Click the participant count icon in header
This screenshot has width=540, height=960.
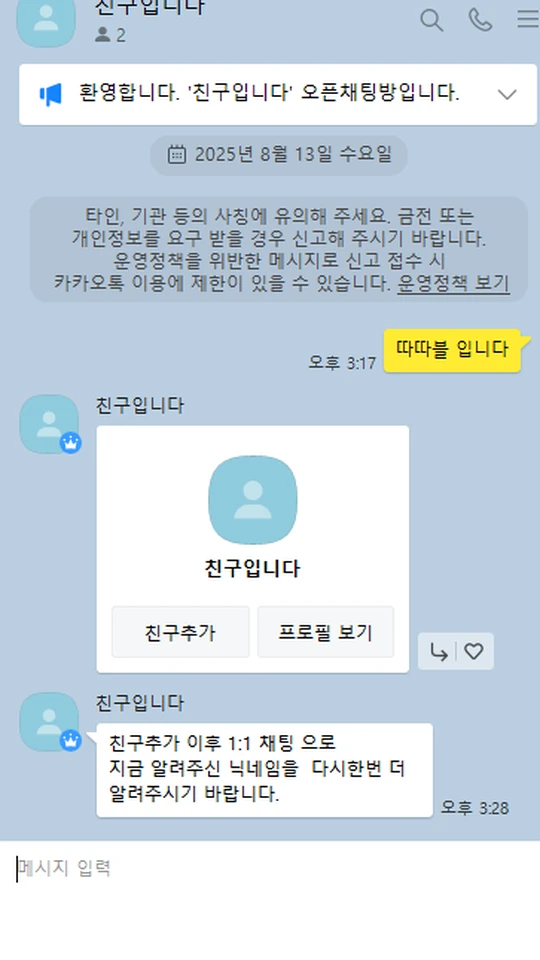tap(102, 35)
